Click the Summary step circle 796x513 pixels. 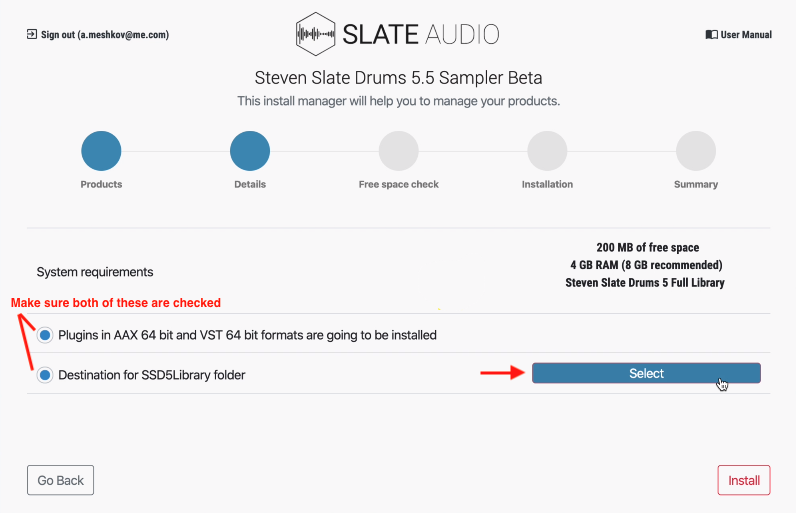(x=695, y=152)
